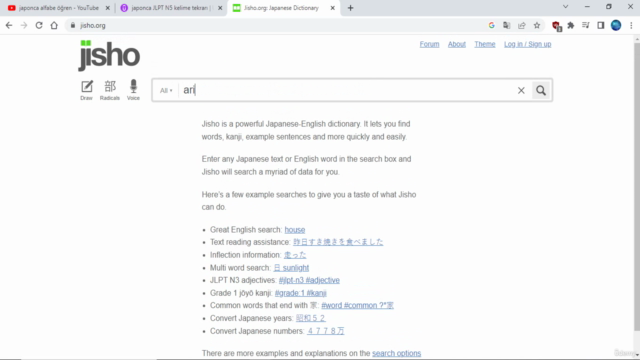The height and width of the screenshot is (360, 640).
Task: Switch to japonca alfabe öğren YouTube tab
Action: coord(58,8)
